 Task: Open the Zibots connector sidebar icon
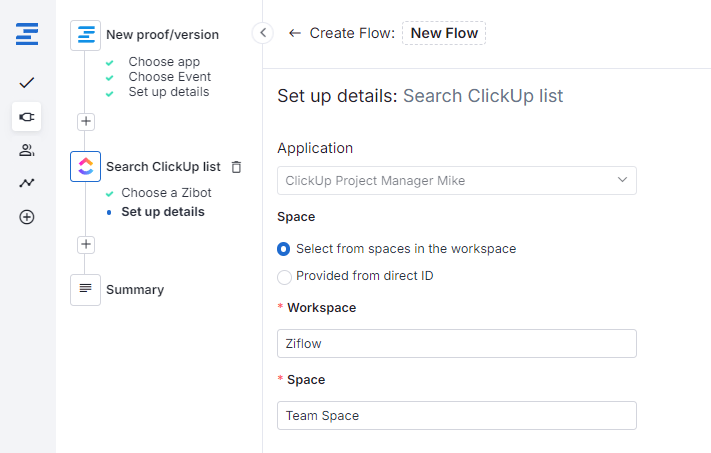pyautogui.click(x=27, y=117)
